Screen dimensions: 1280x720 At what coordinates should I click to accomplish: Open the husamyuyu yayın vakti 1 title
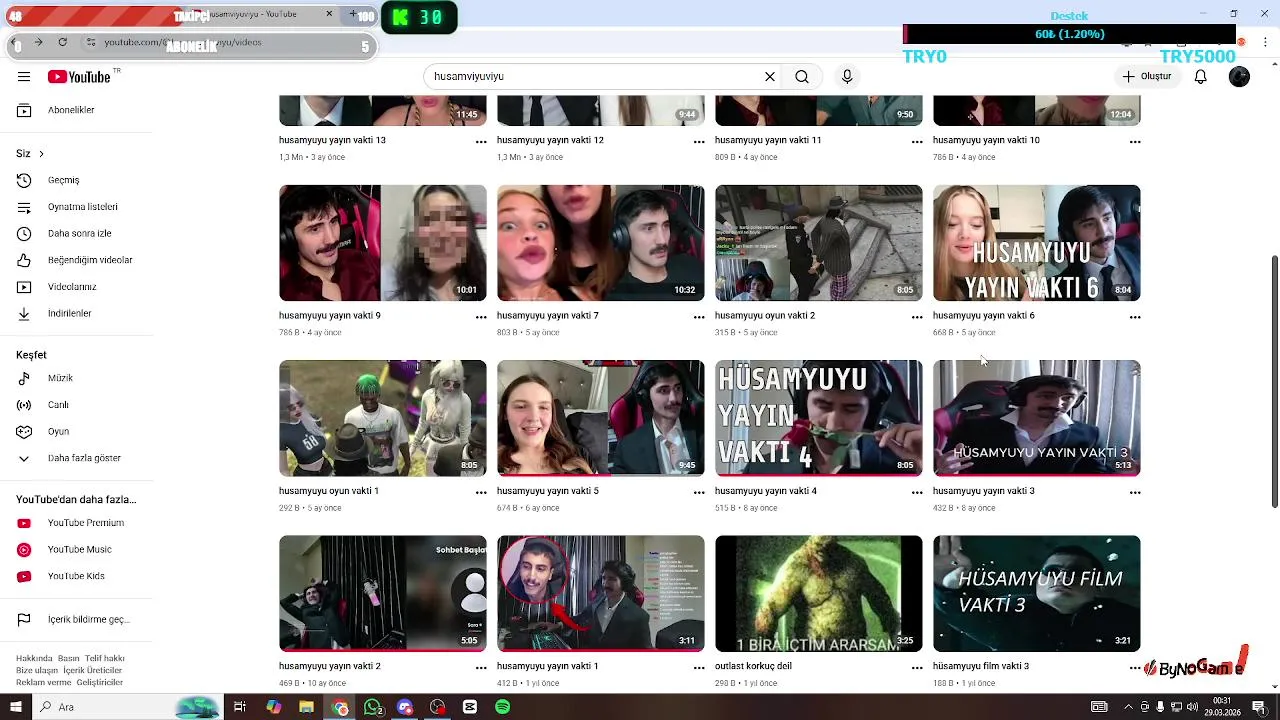pyautogui.click(x=548, y=666)
